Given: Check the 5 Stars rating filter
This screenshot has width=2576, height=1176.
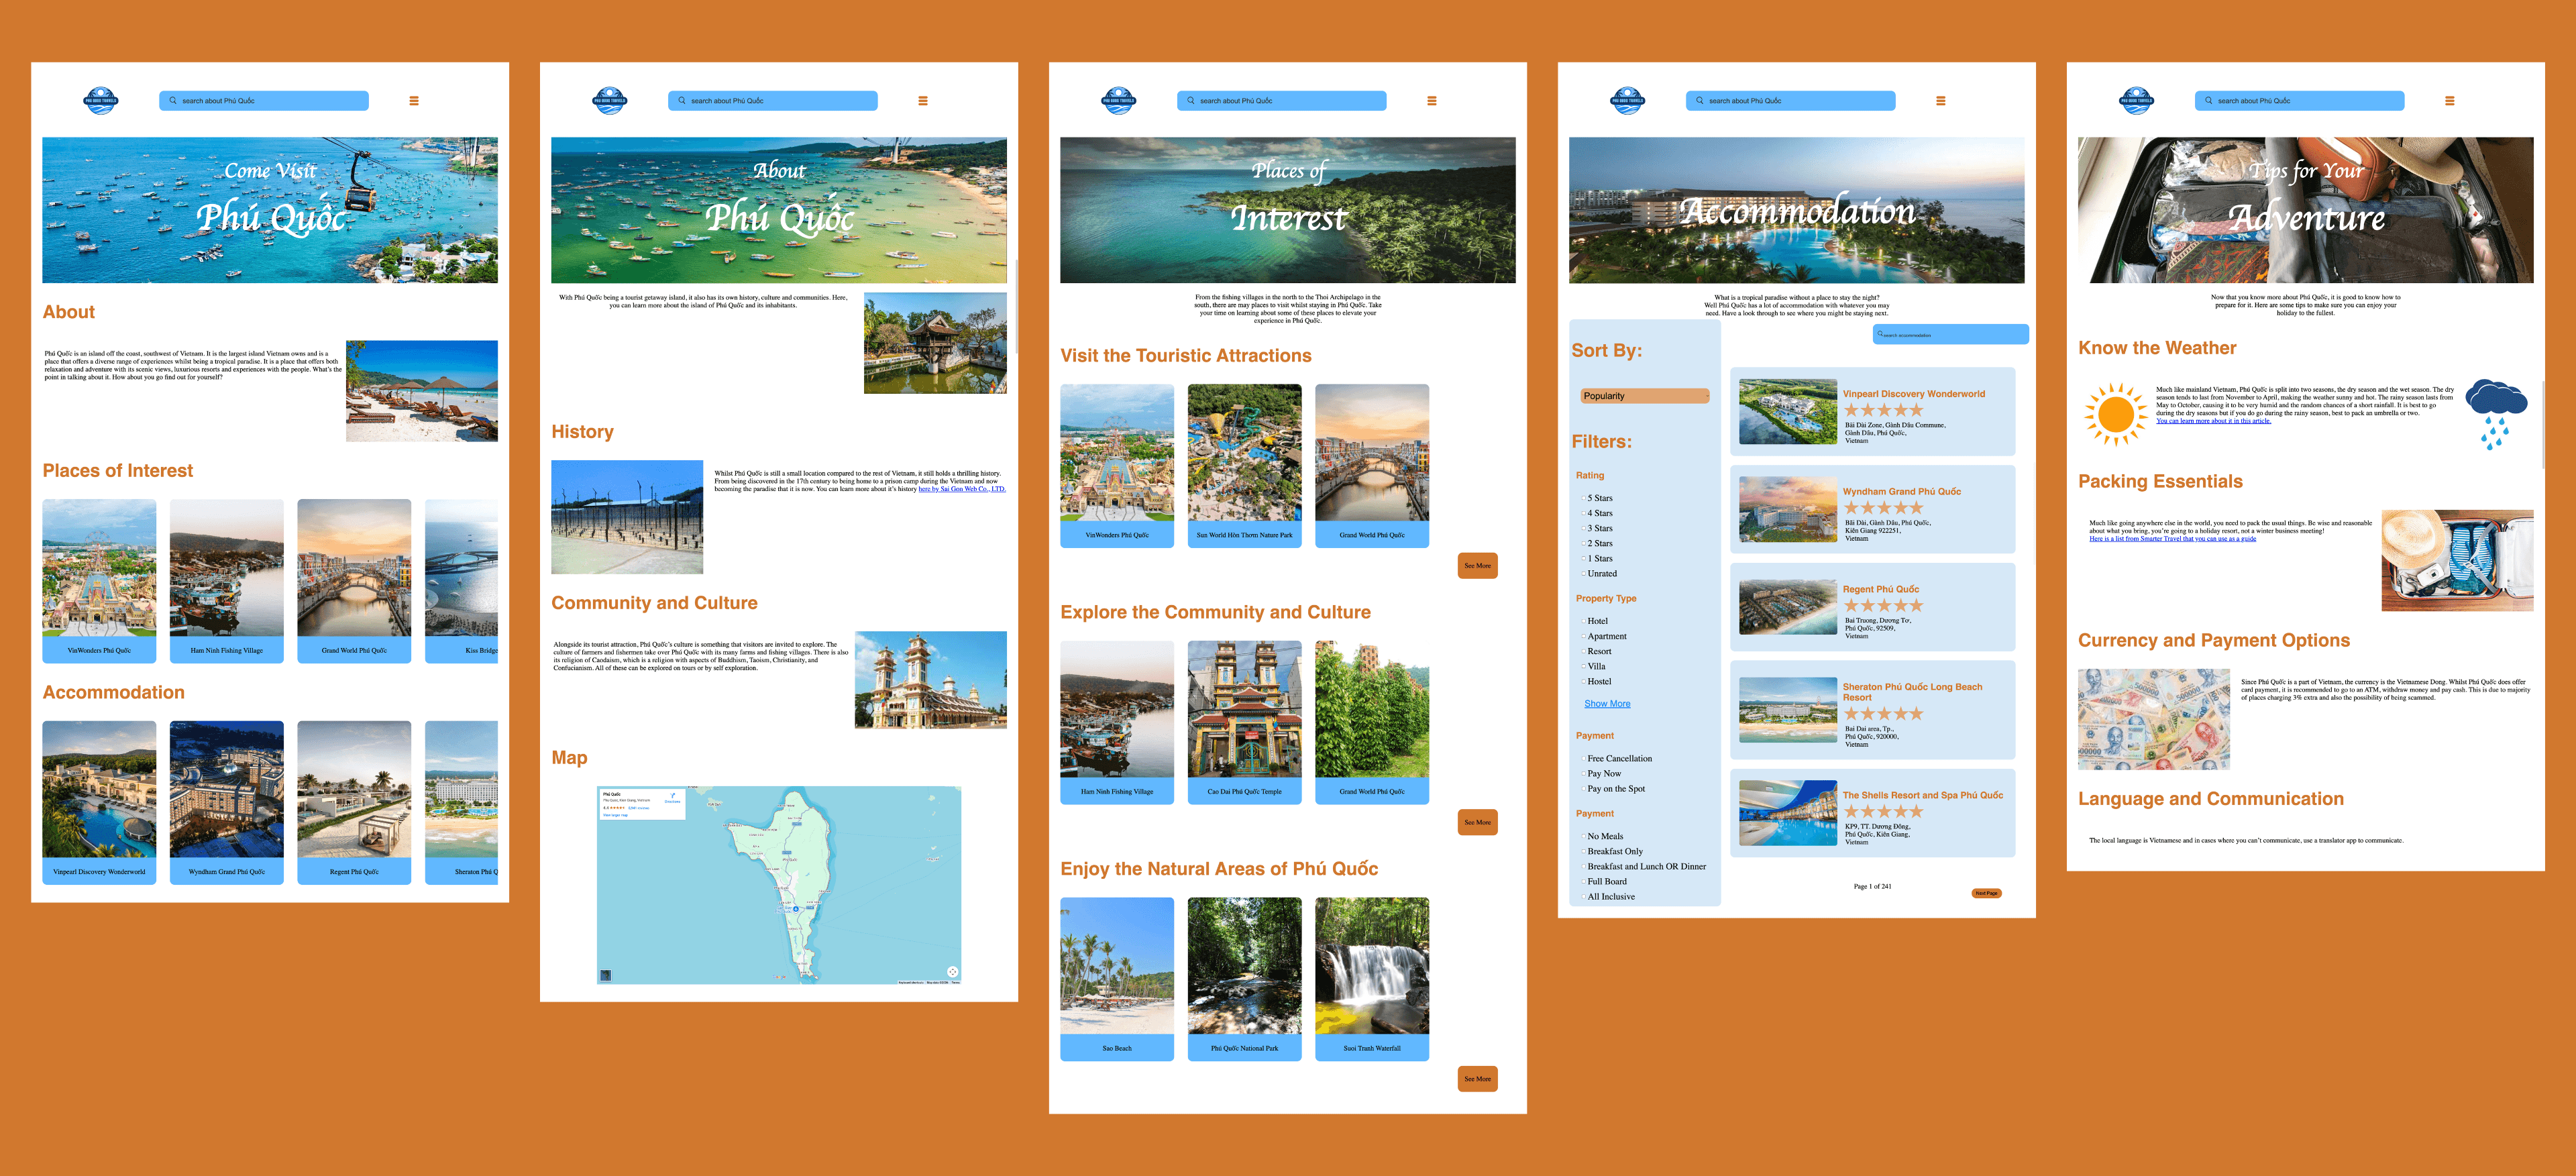Looking at the screenshot, I should (1584, 498).
